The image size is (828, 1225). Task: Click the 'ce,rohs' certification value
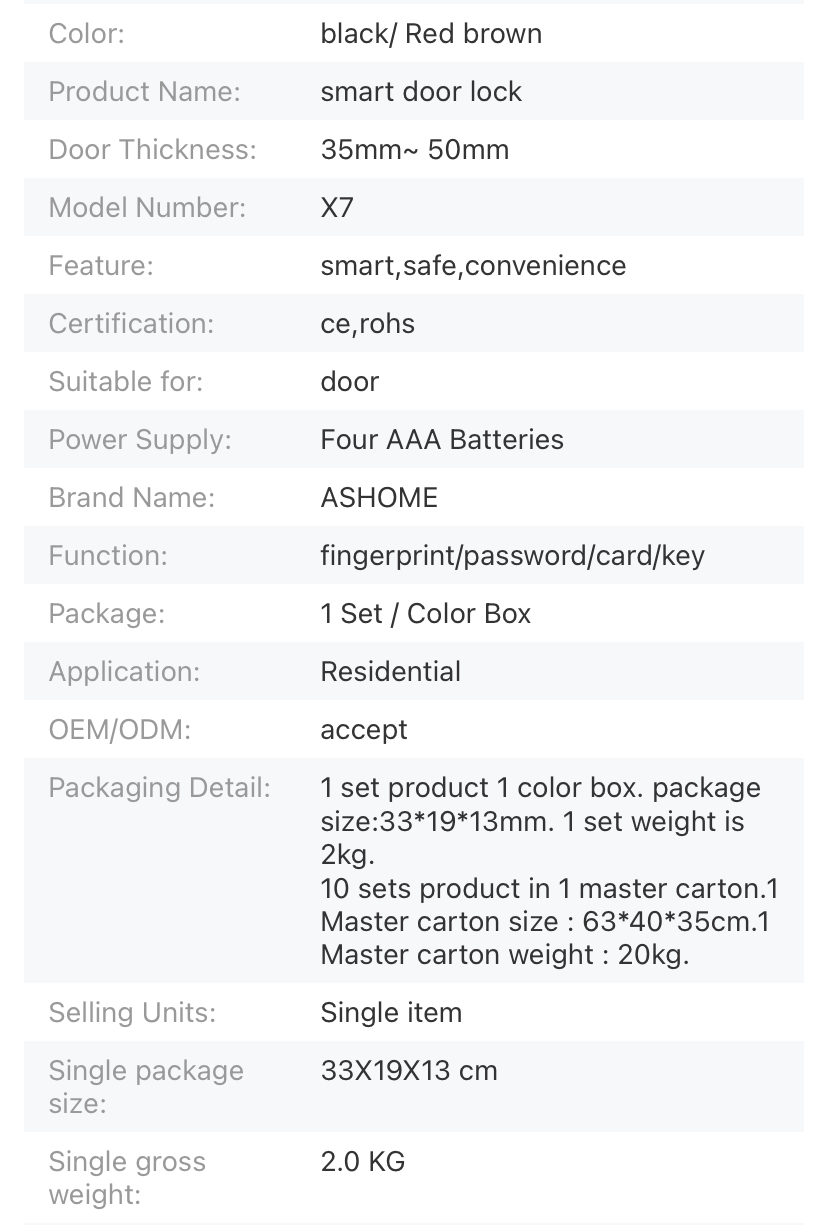point(367,324)
